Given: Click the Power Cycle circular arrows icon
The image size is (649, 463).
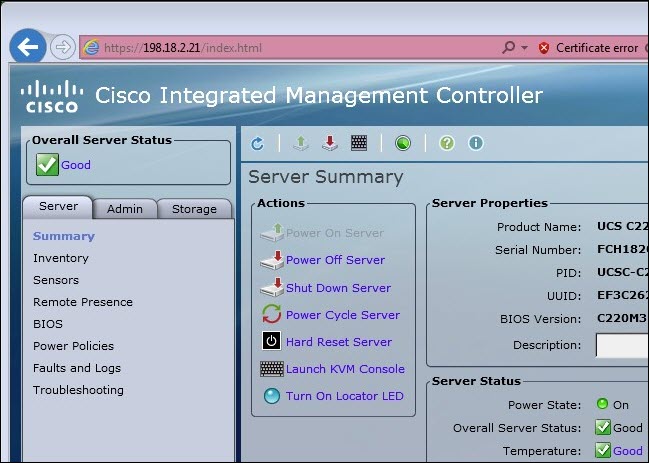Looking at the screenshot, I should 272,314.
